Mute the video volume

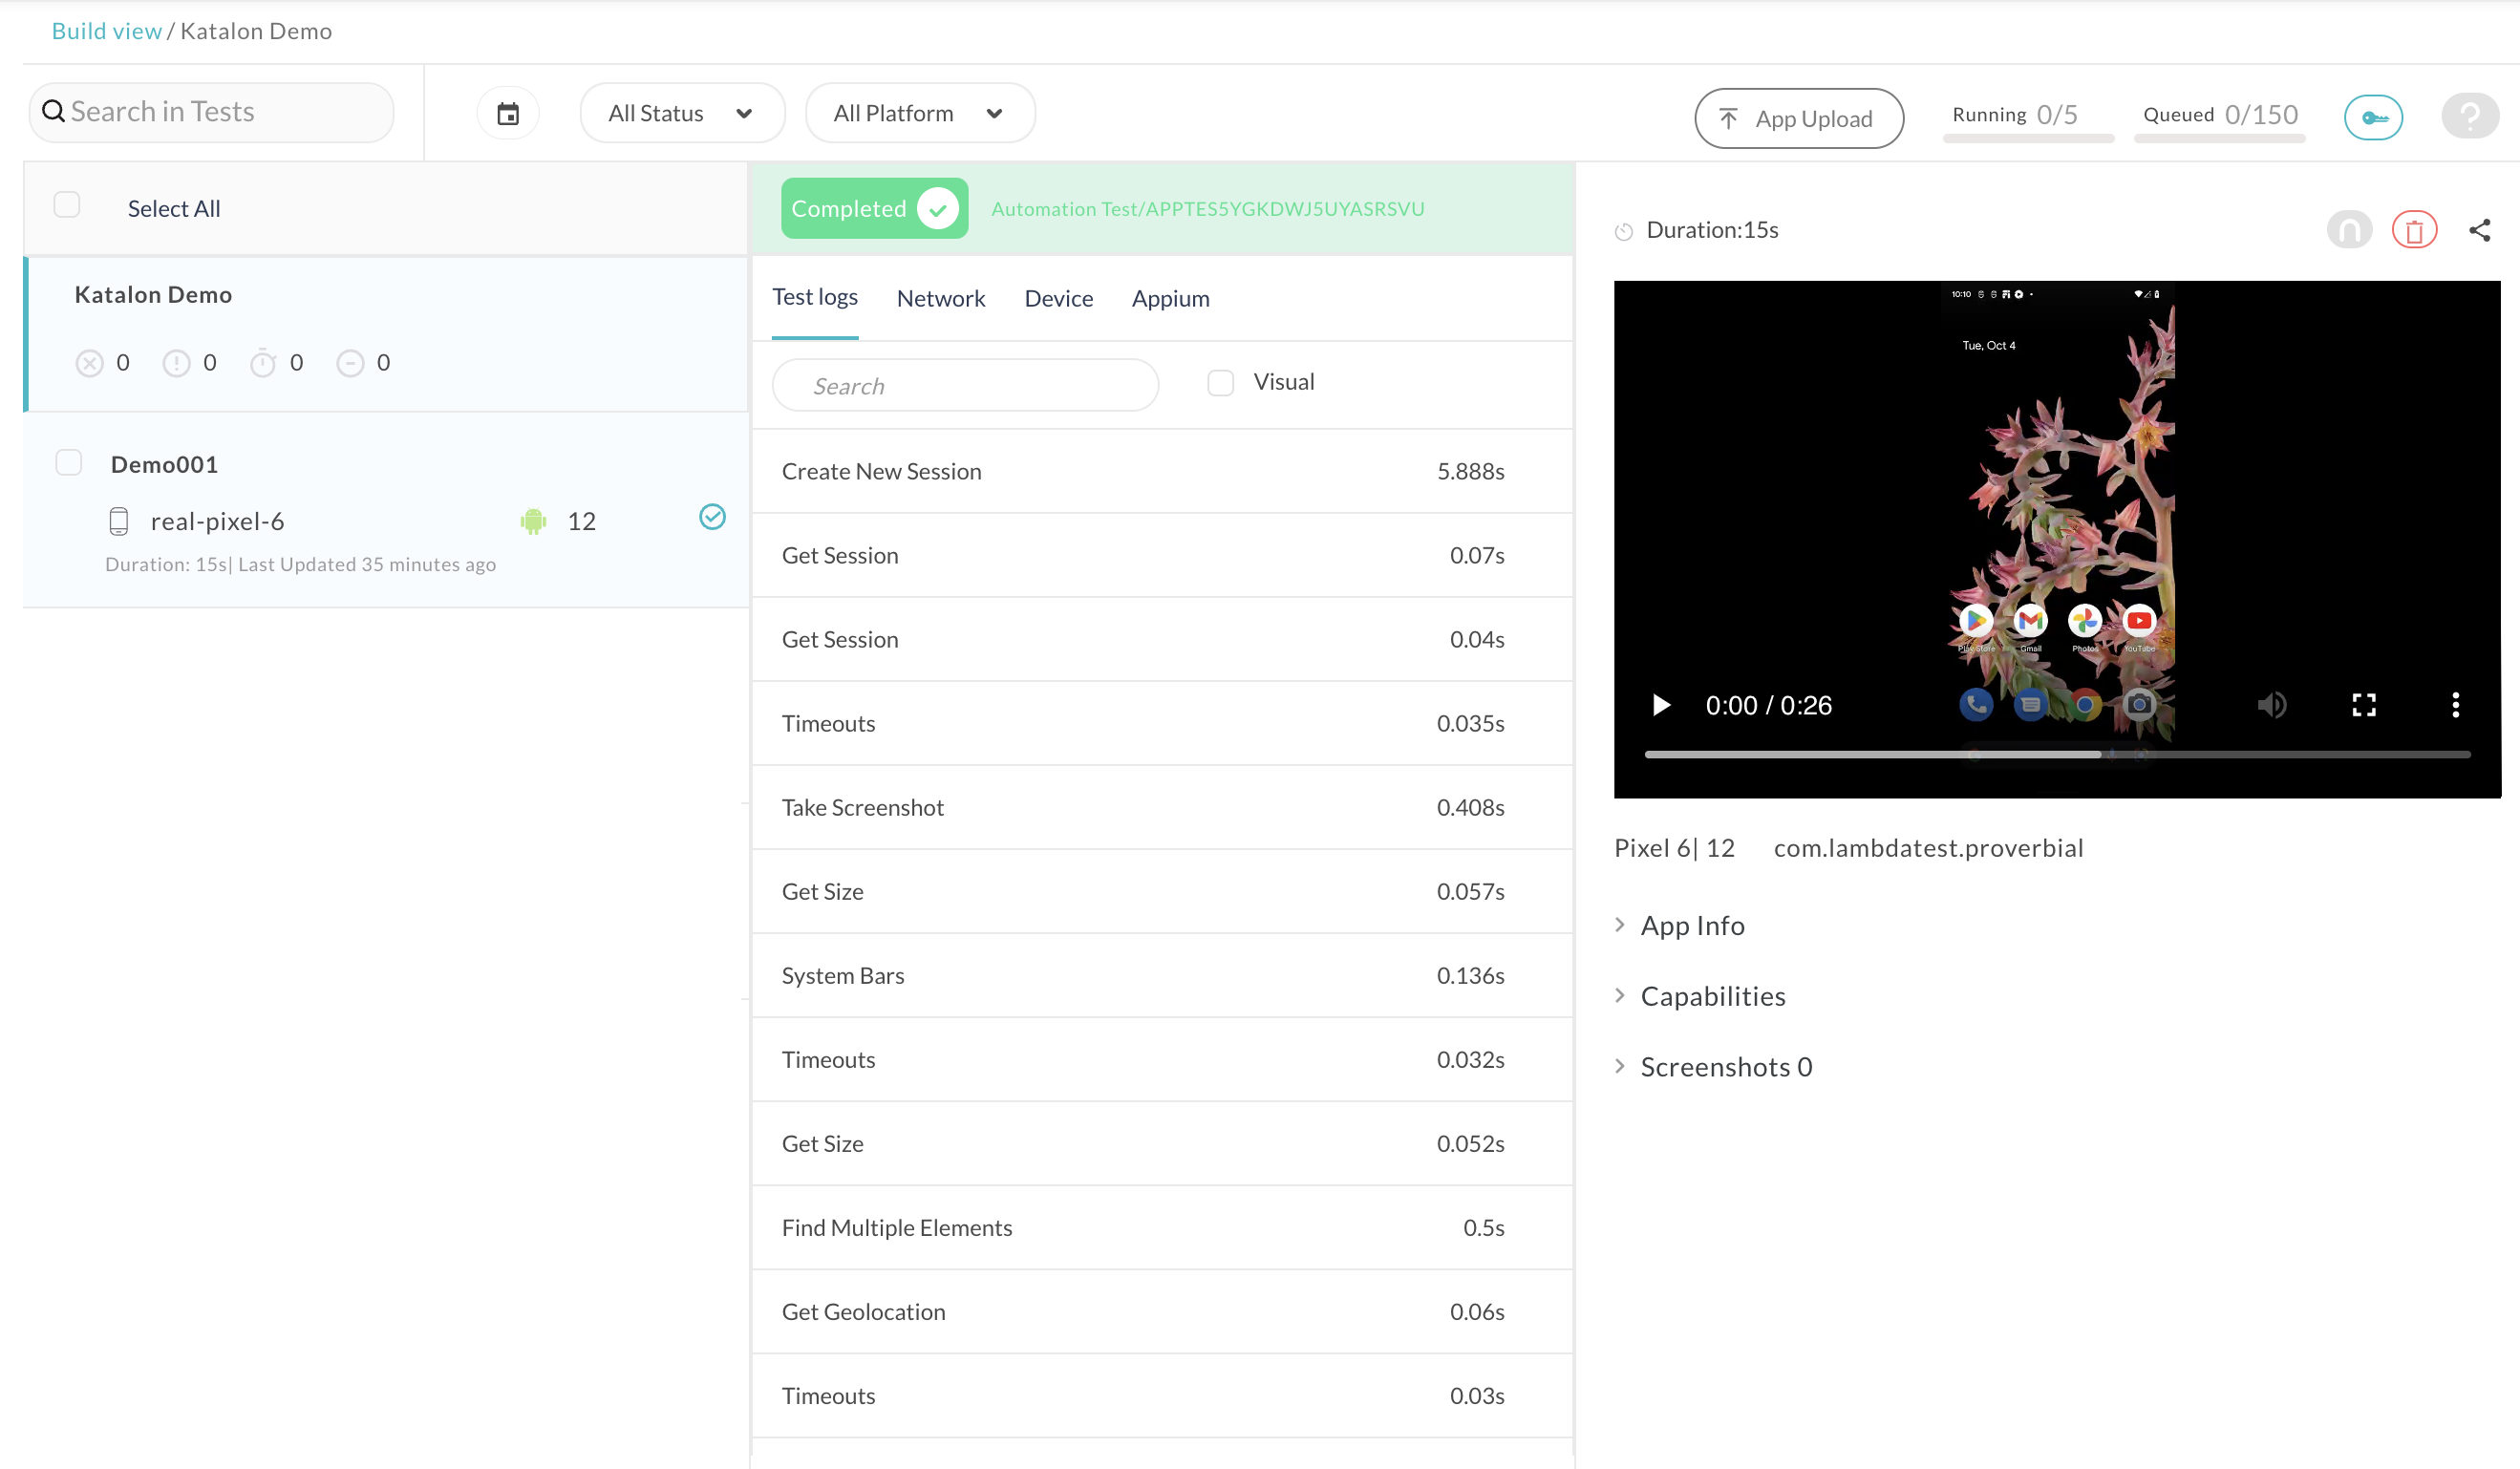click(x=2271, y=706)
